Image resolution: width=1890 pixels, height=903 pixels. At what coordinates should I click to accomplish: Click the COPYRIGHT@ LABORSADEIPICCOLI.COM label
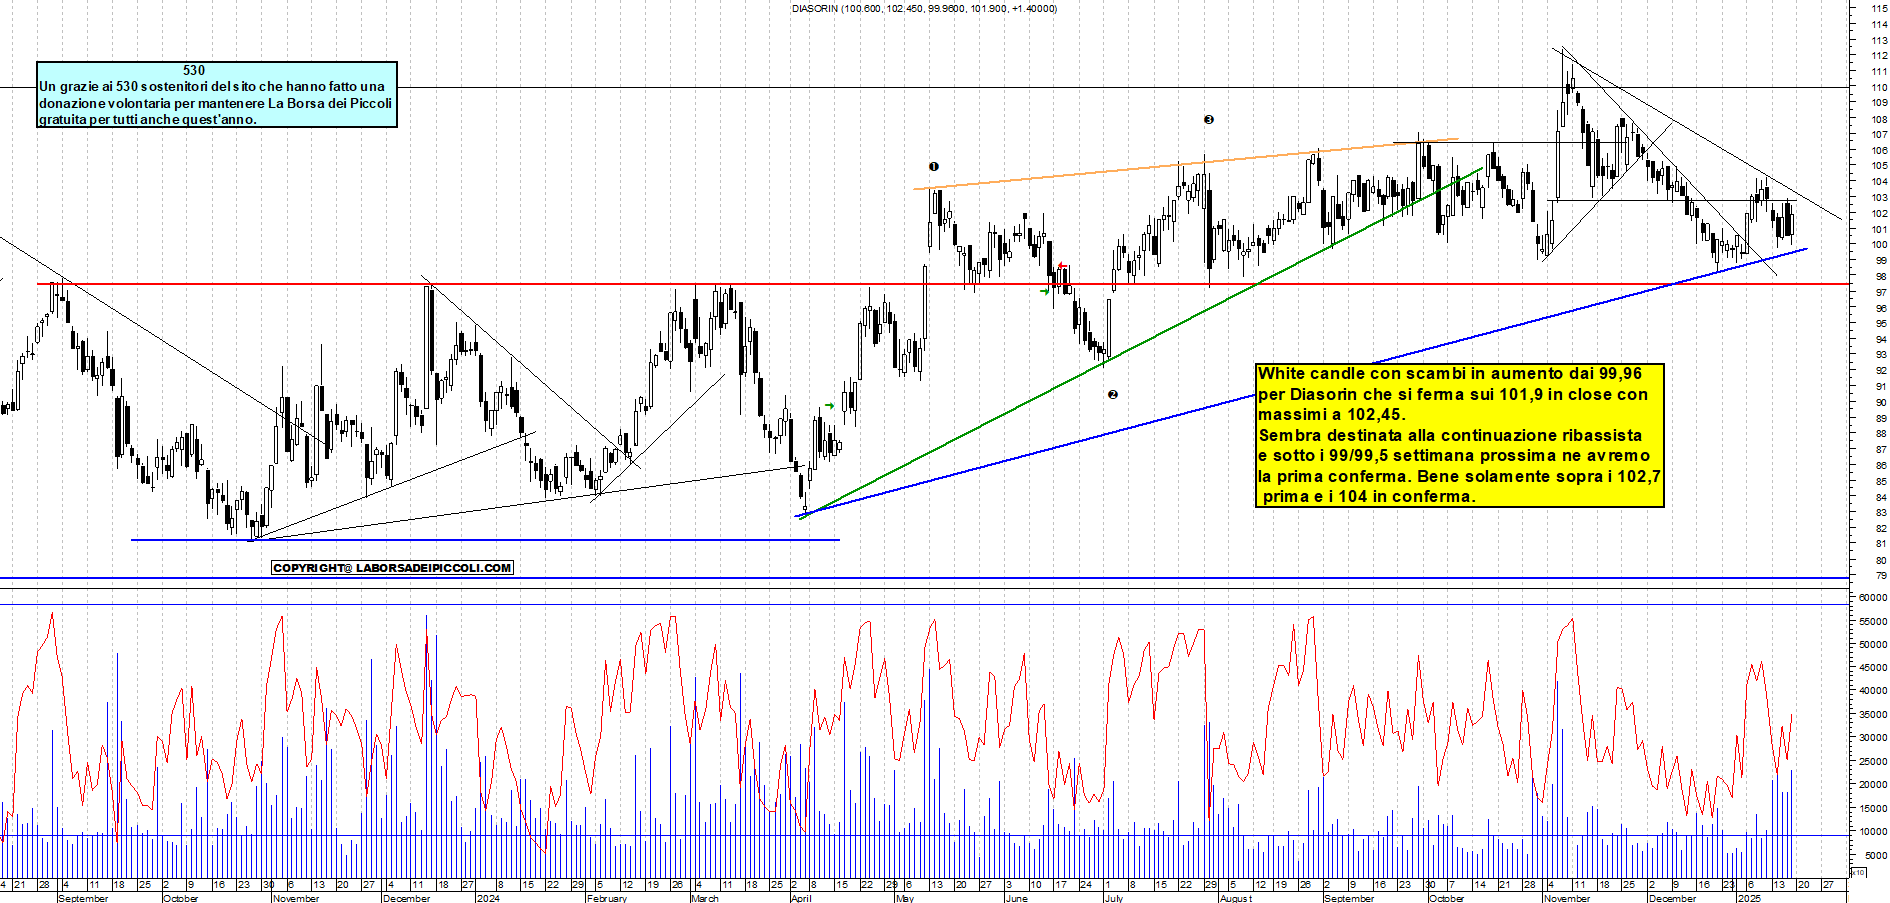click(392, 568)
